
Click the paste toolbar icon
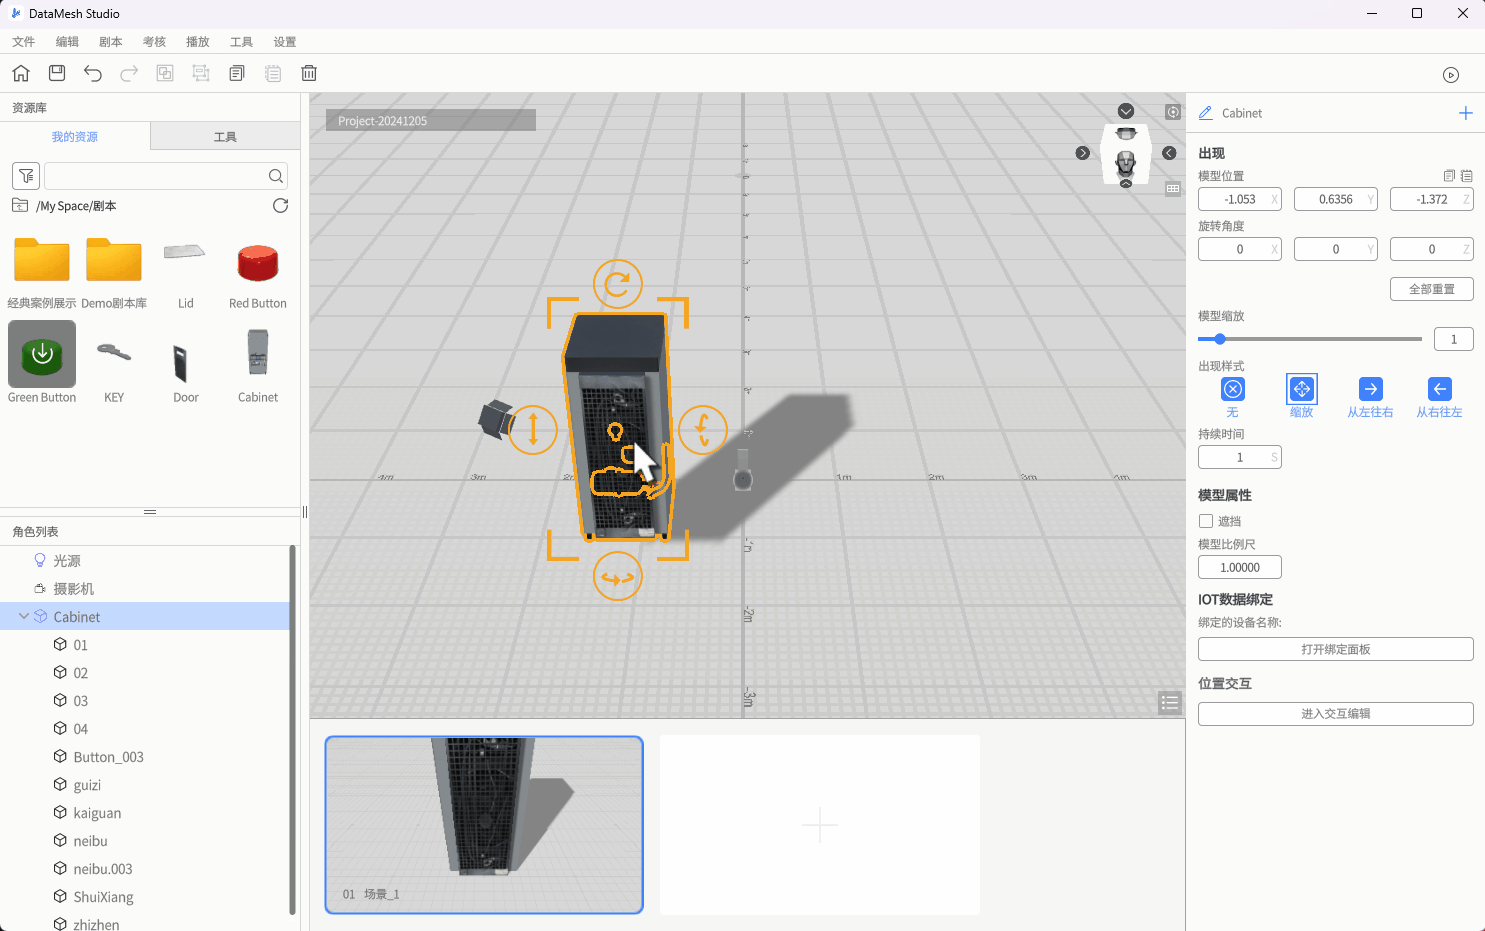[273, 73]
